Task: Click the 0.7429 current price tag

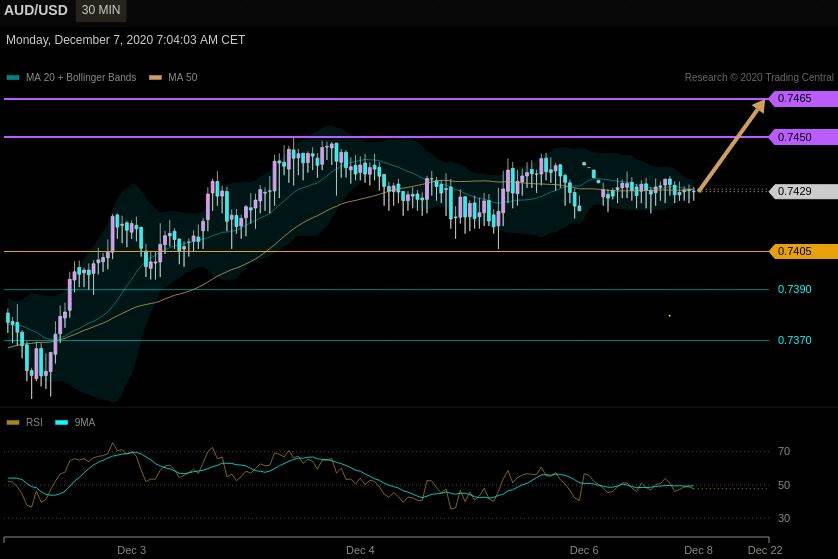Action: (x=803, y=191)
